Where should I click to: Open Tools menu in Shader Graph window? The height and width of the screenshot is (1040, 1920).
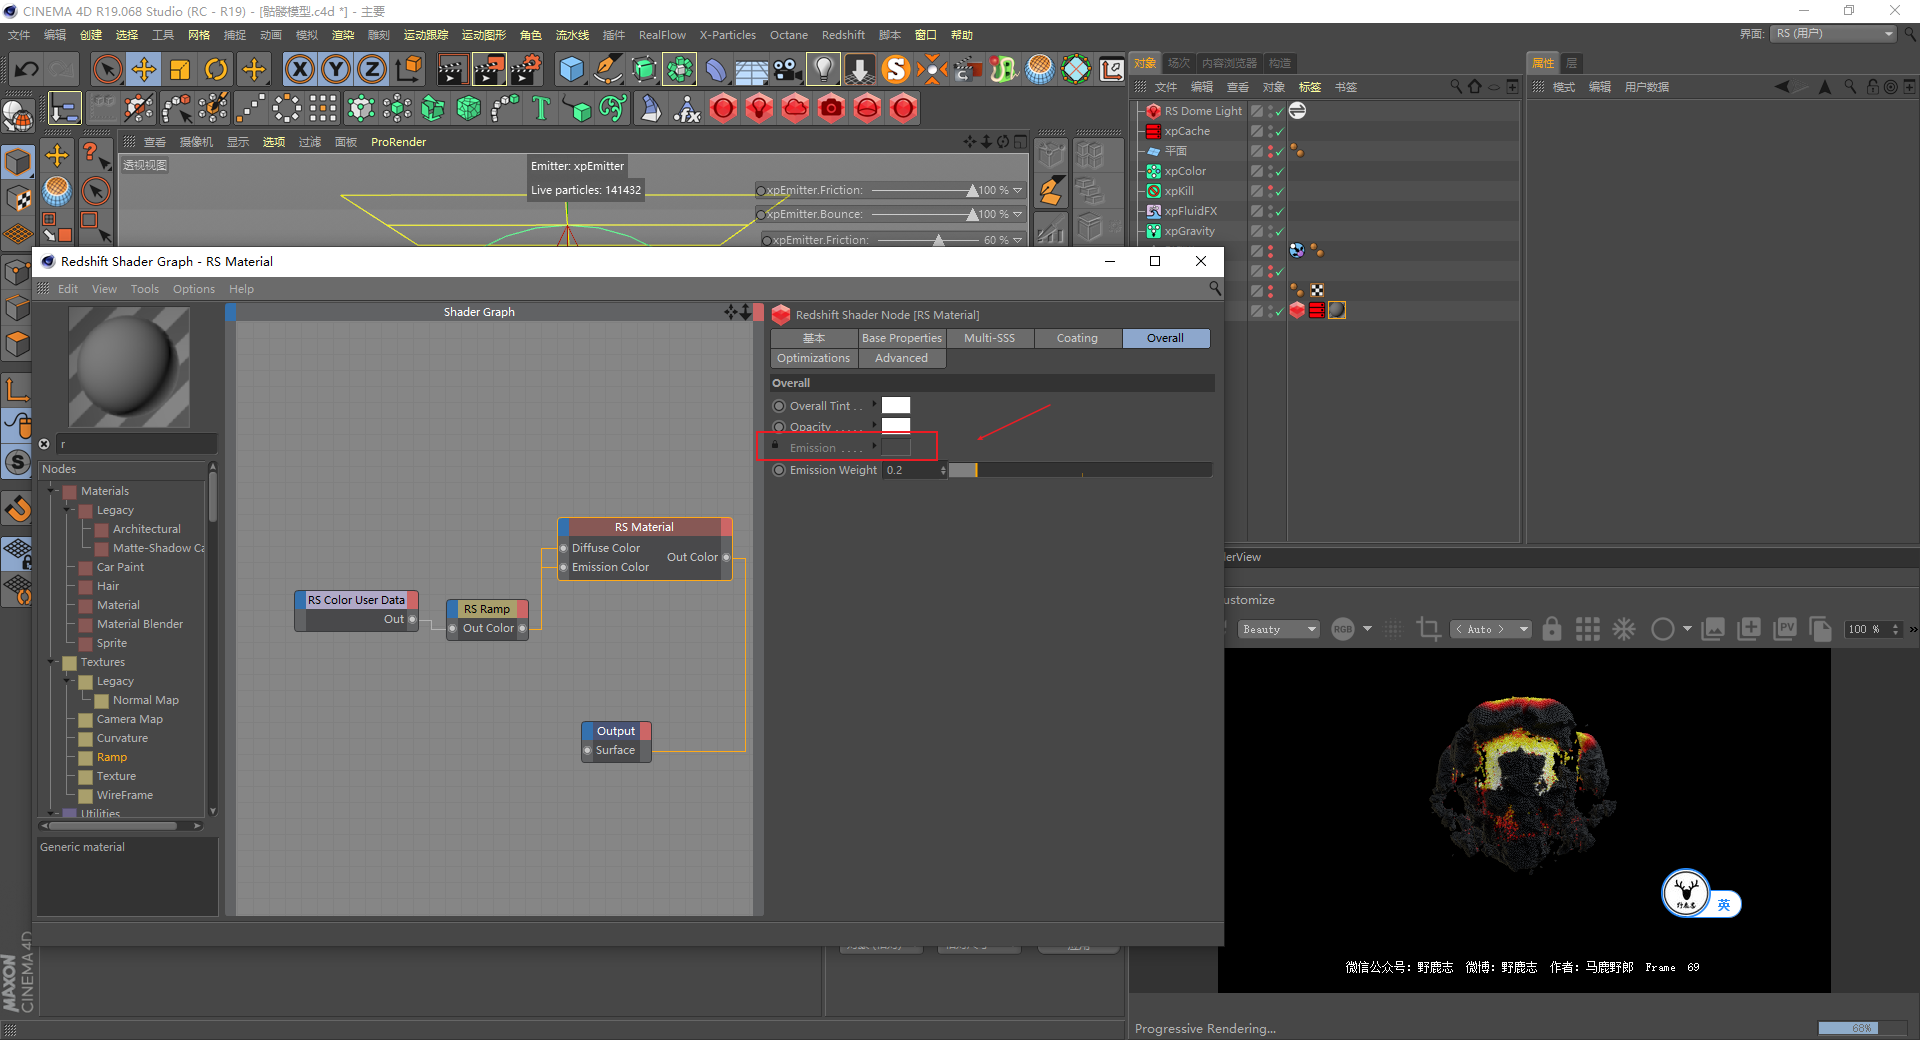pyautogui.click(x=145, y=289)
